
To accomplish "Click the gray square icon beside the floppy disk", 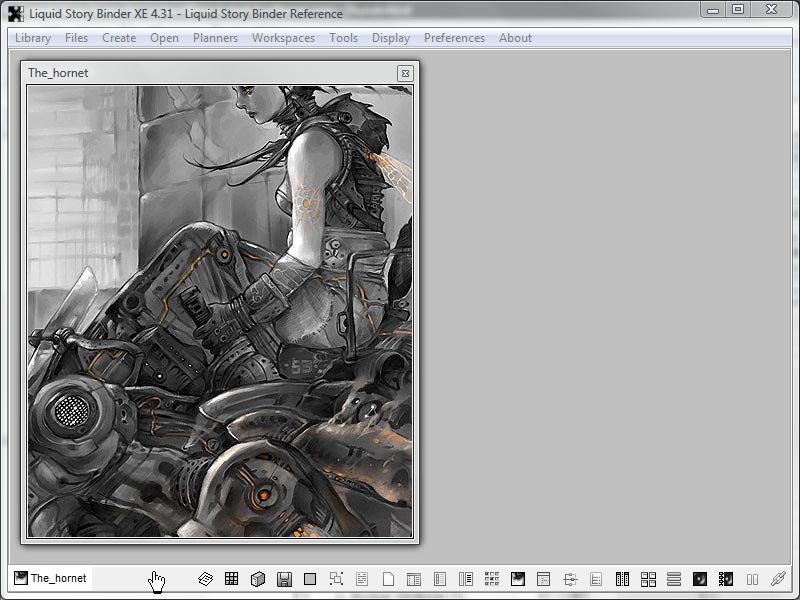I will (x=310, y=578).
